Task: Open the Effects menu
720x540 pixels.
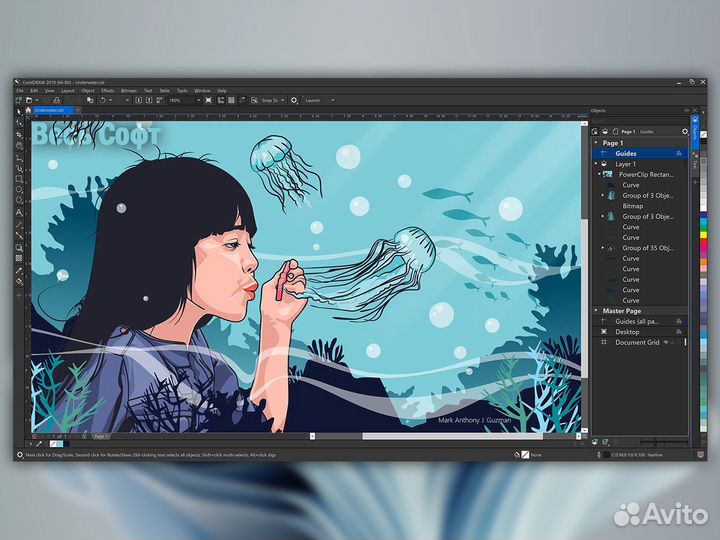Action: pyautogui.click(x=107, y=91)
